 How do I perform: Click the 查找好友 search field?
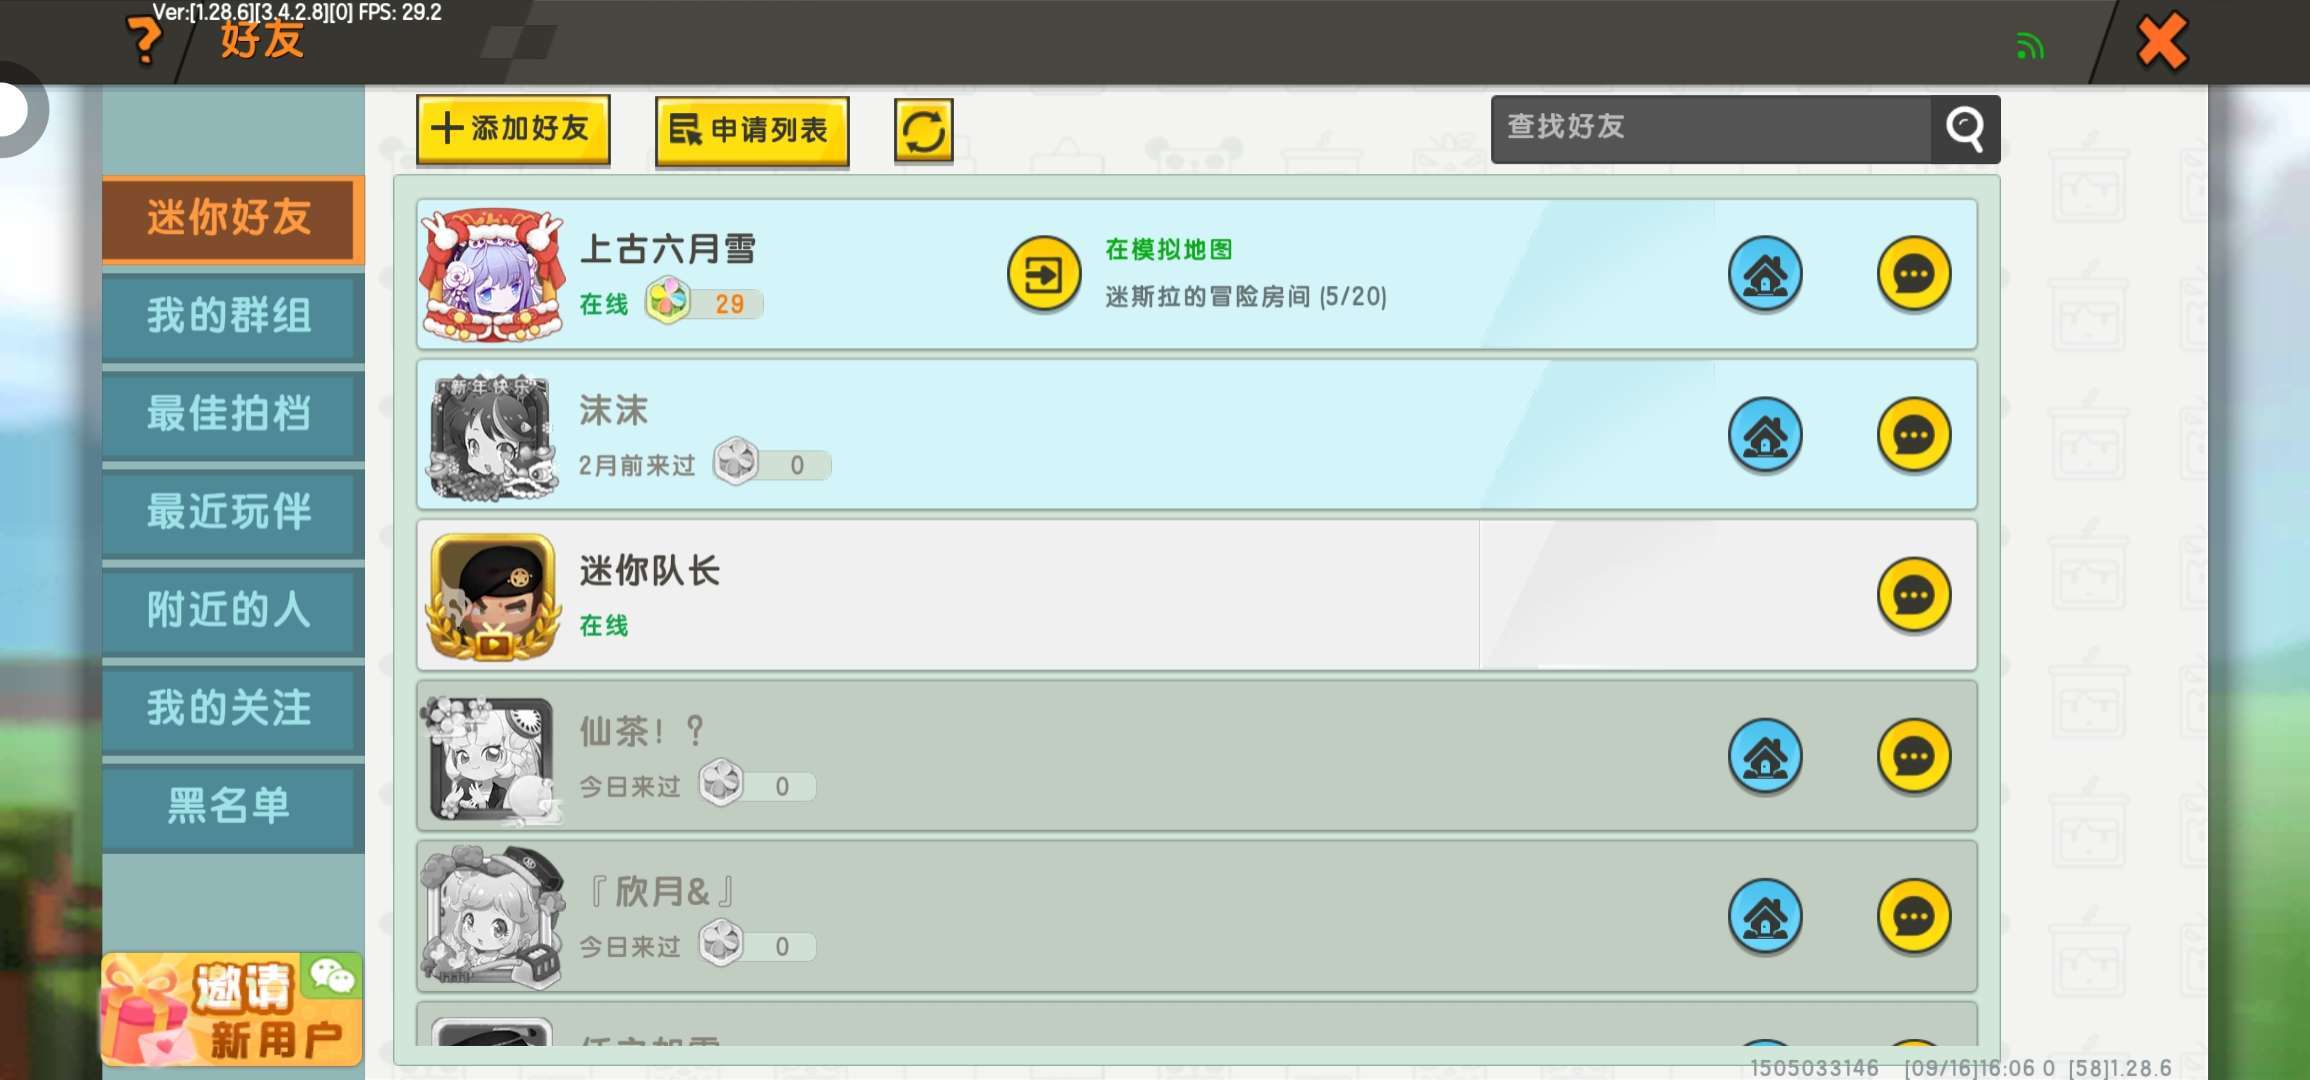click(1711, 129)
